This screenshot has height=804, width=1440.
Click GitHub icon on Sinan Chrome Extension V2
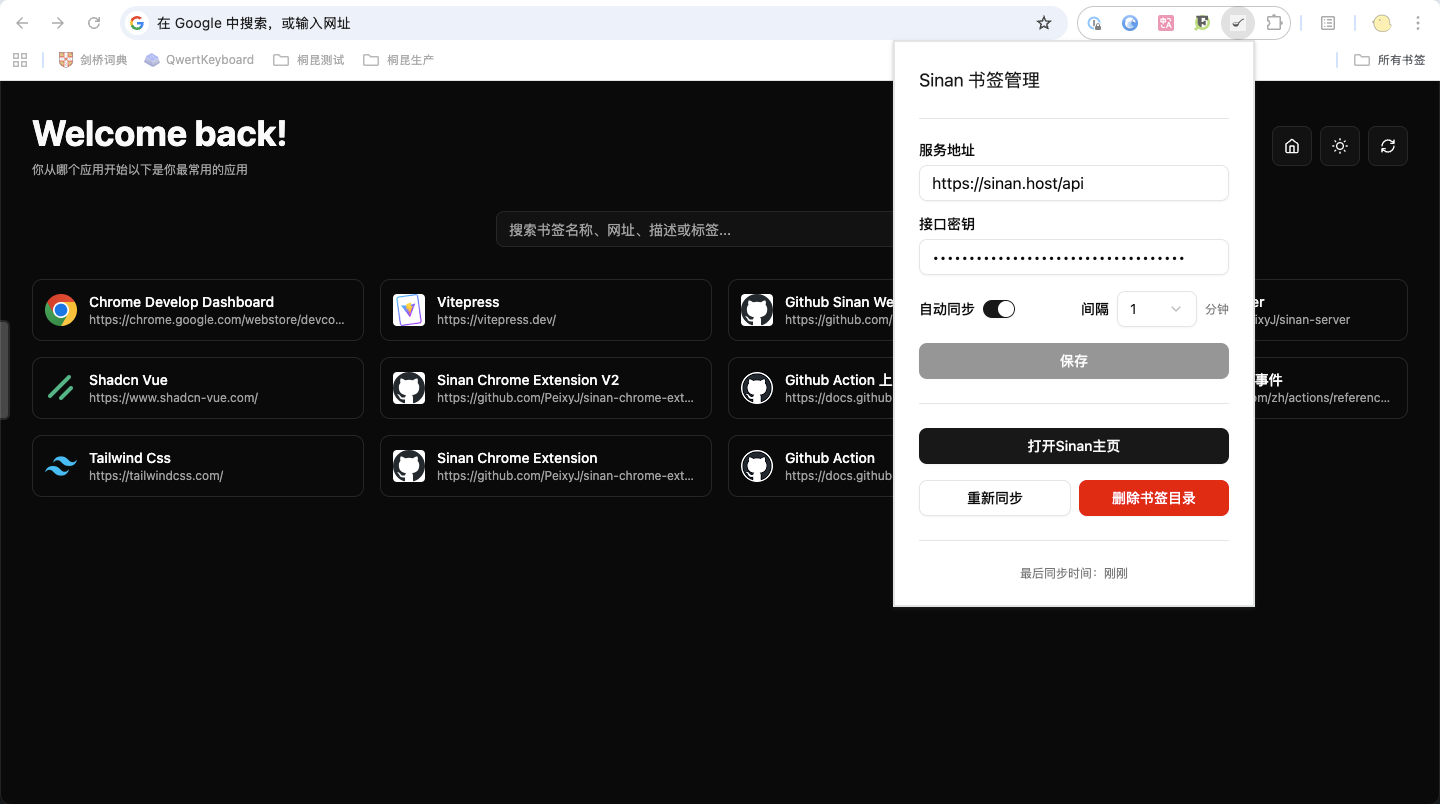click(409, 388)
